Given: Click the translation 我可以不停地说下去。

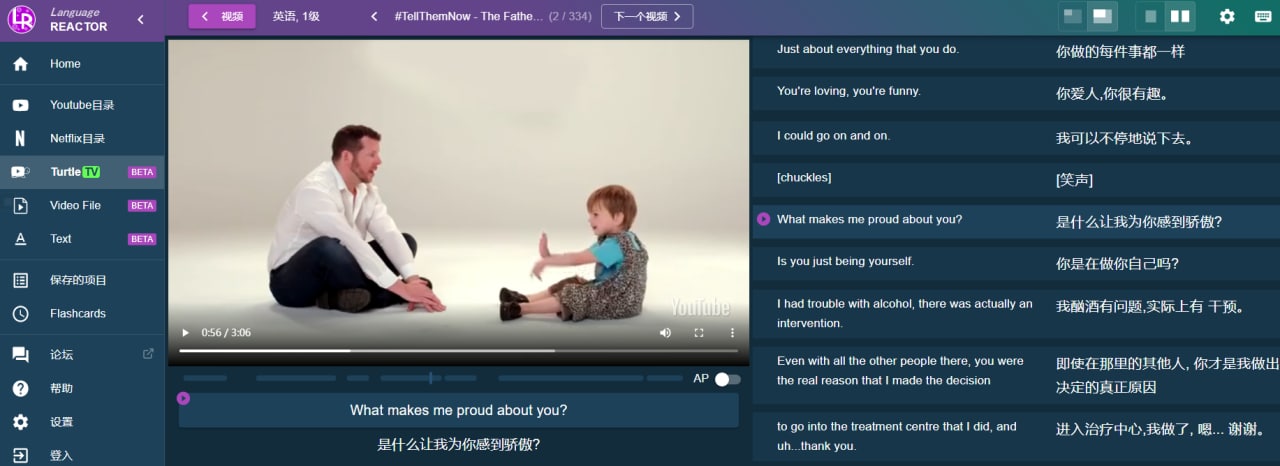Looking at the screenshot, I should click(1124, 138).
